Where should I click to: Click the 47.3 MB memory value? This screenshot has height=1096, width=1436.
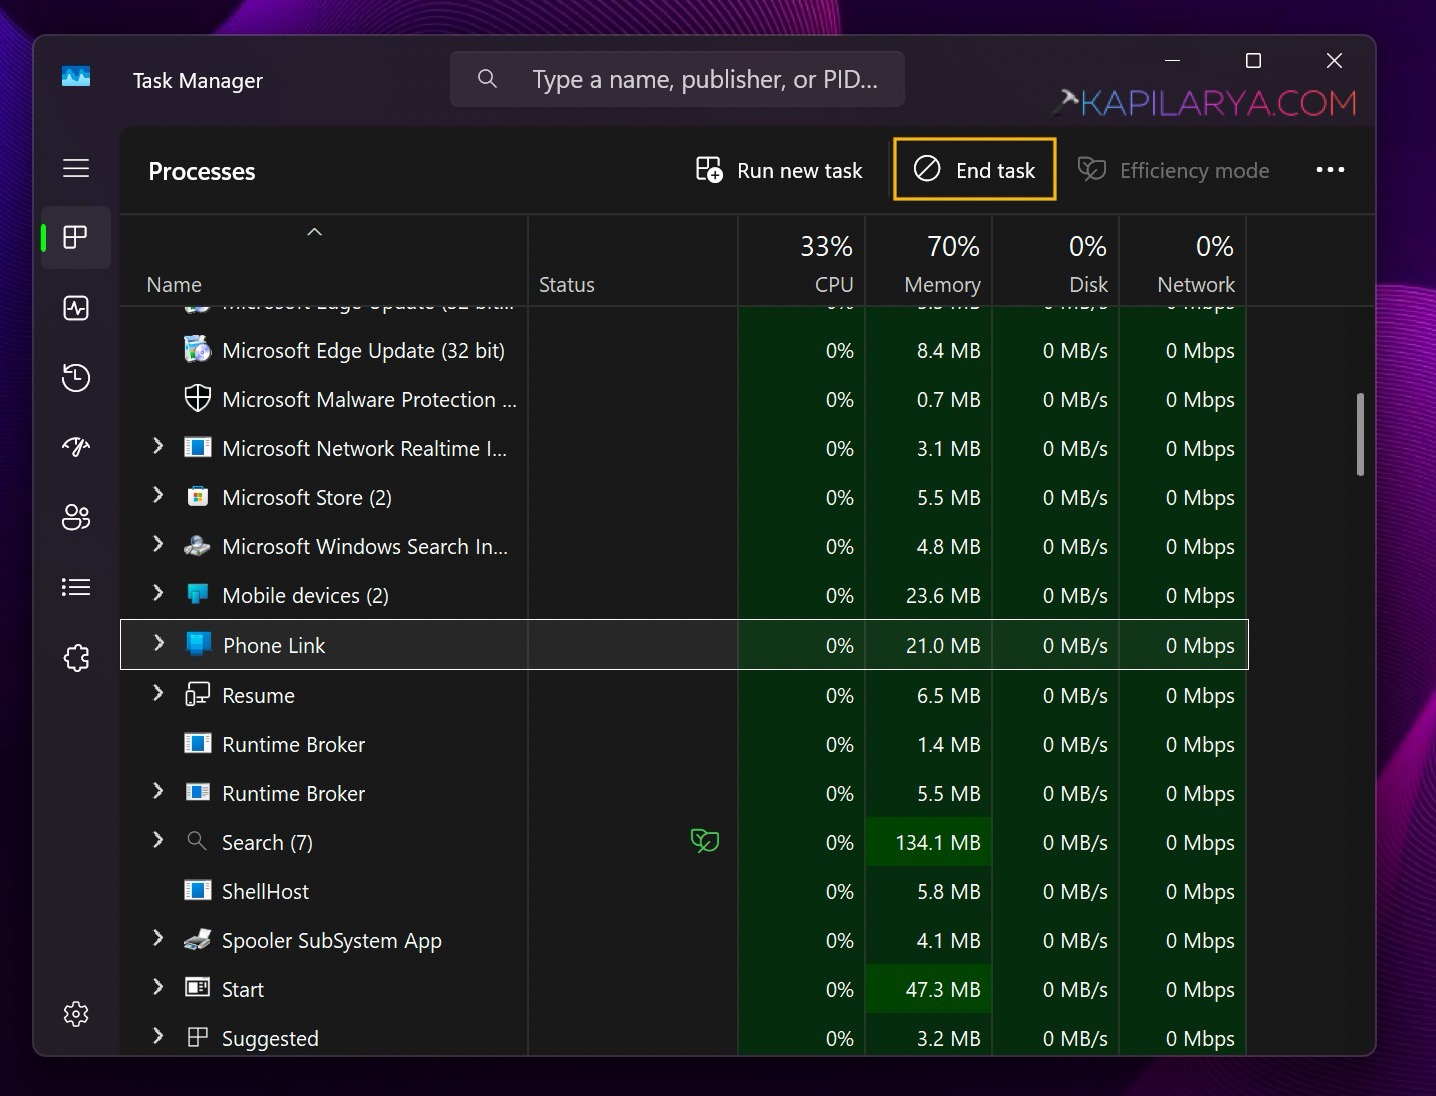[942, 989]
